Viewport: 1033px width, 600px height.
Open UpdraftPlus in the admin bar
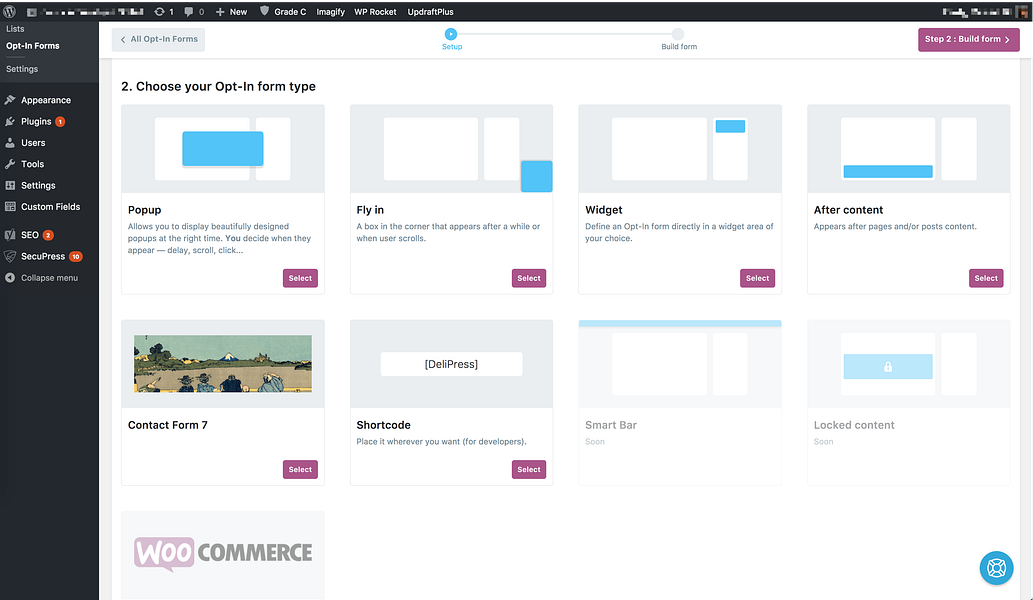(x=430, y=12)
